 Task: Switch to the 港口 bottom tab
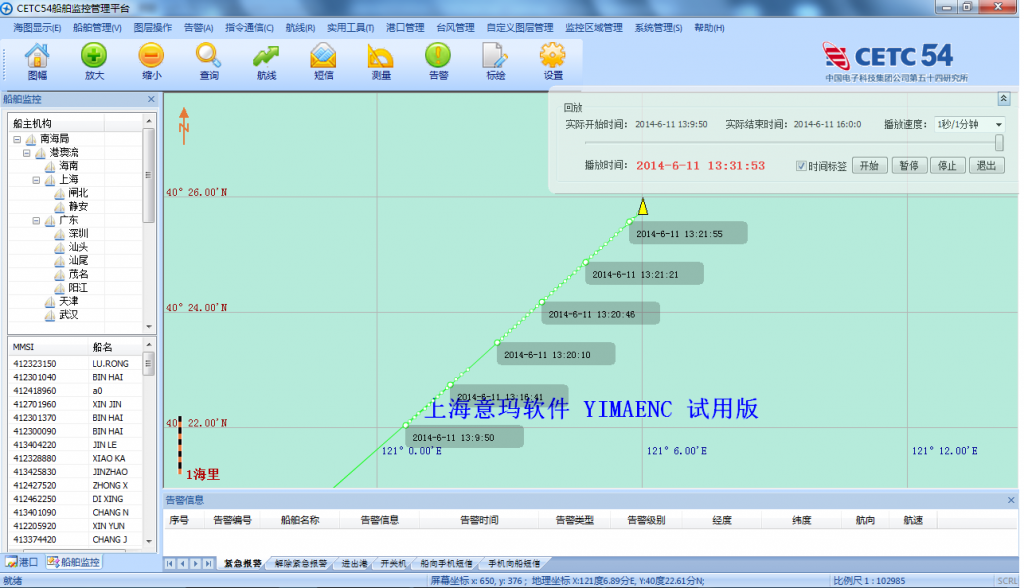tap(22, 562)
